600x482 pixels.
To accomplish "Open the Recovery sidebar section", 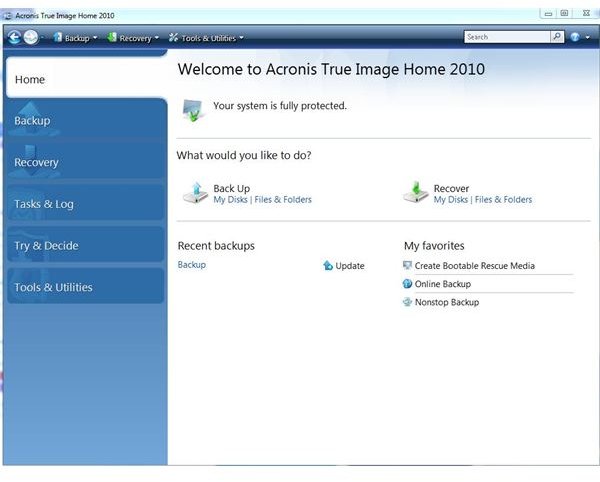I will [86, 161].
